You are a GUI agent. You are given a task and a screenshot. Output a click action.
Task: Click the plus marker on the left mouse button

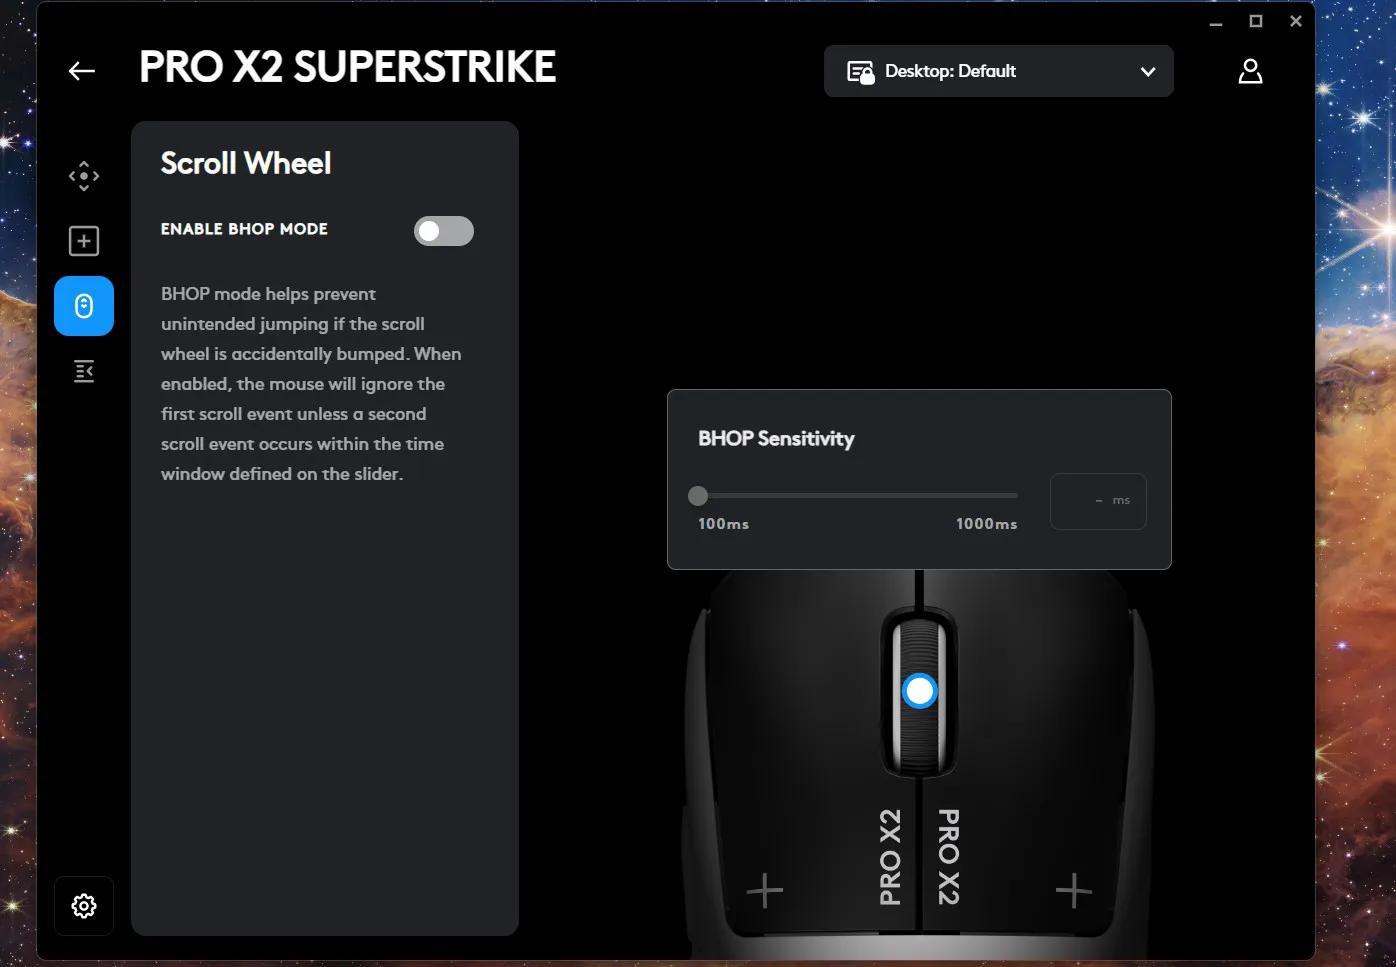coord(765,890)
